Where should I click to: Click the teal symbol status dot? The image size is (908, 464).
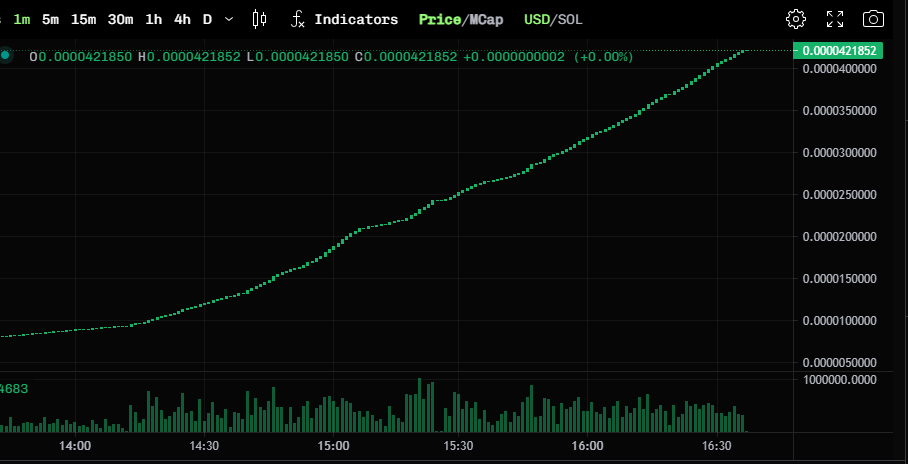[x=6, y=56]
